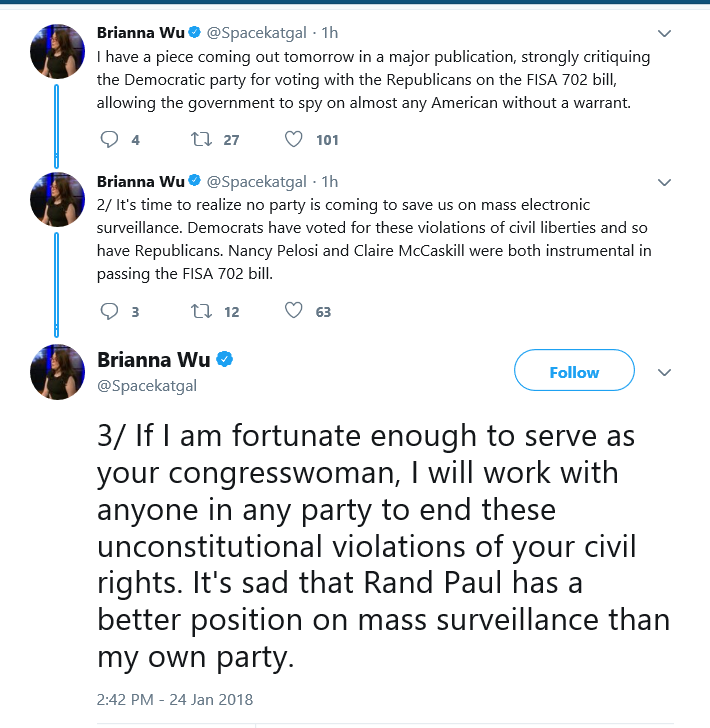710x728 pixels.
Task: Follow Brianna Wu
Action: coord(574,370)
